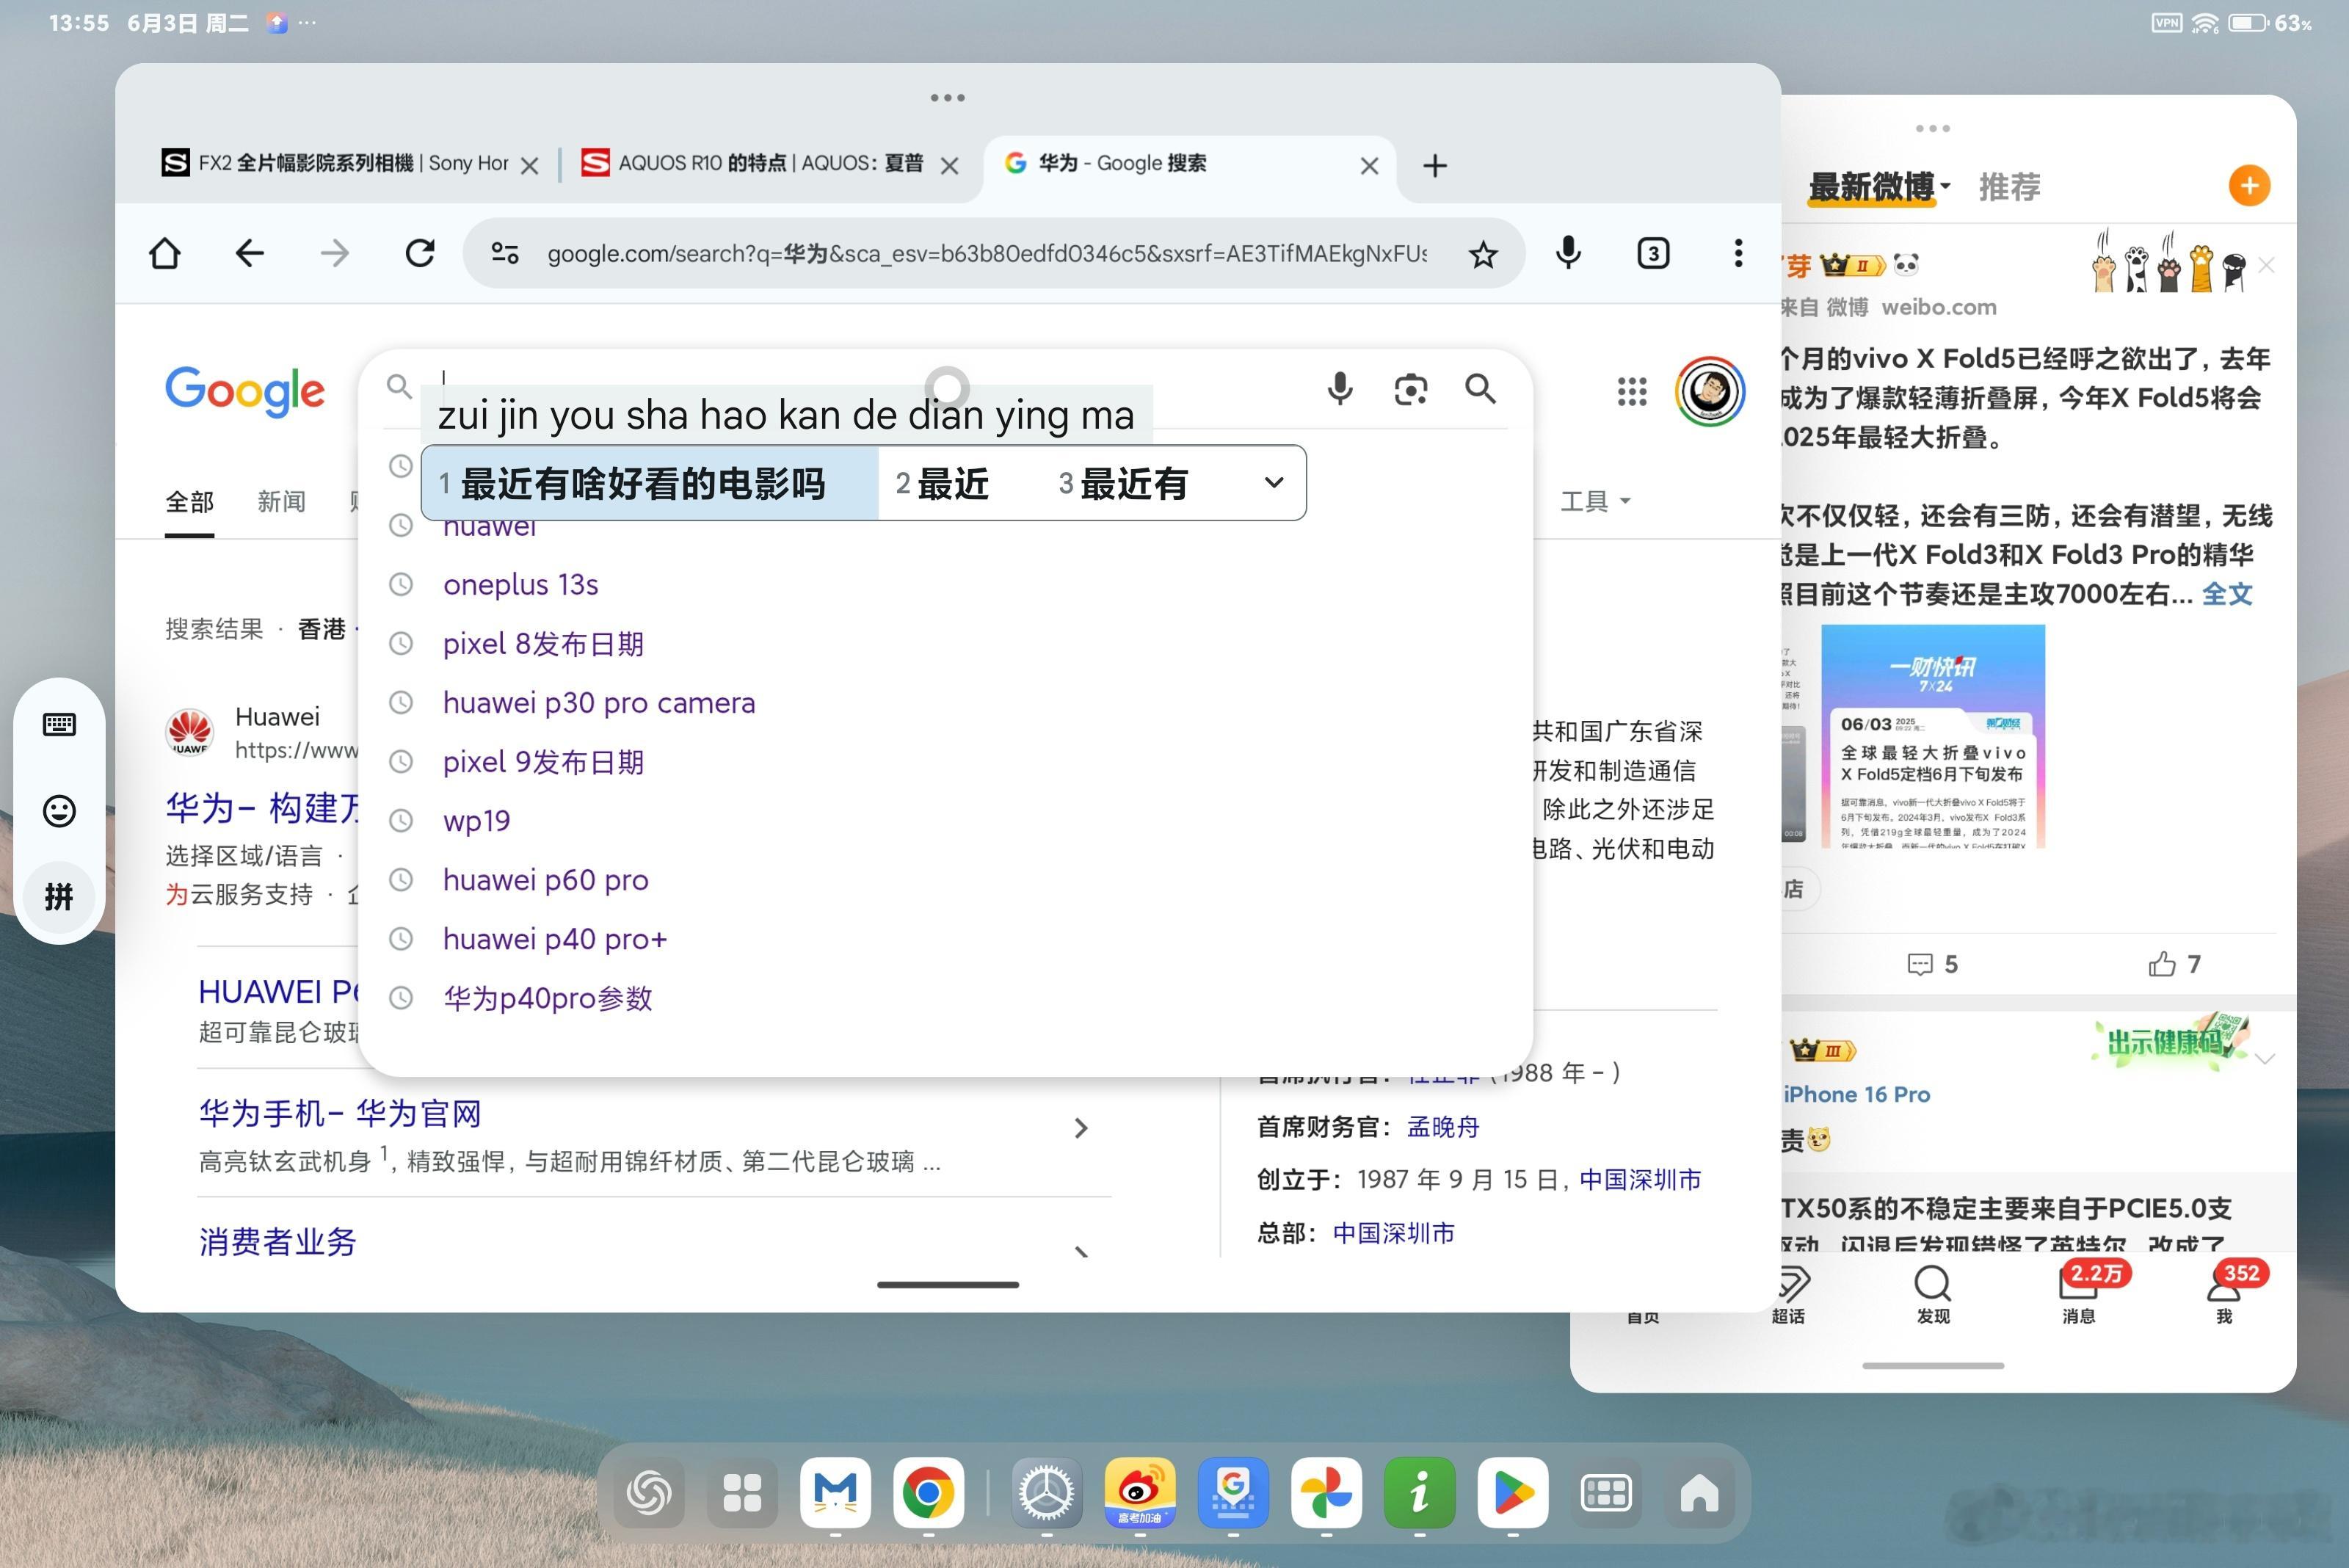Select the 新闻 results tab
The image size is (2349, 1568).
(281, 501)
